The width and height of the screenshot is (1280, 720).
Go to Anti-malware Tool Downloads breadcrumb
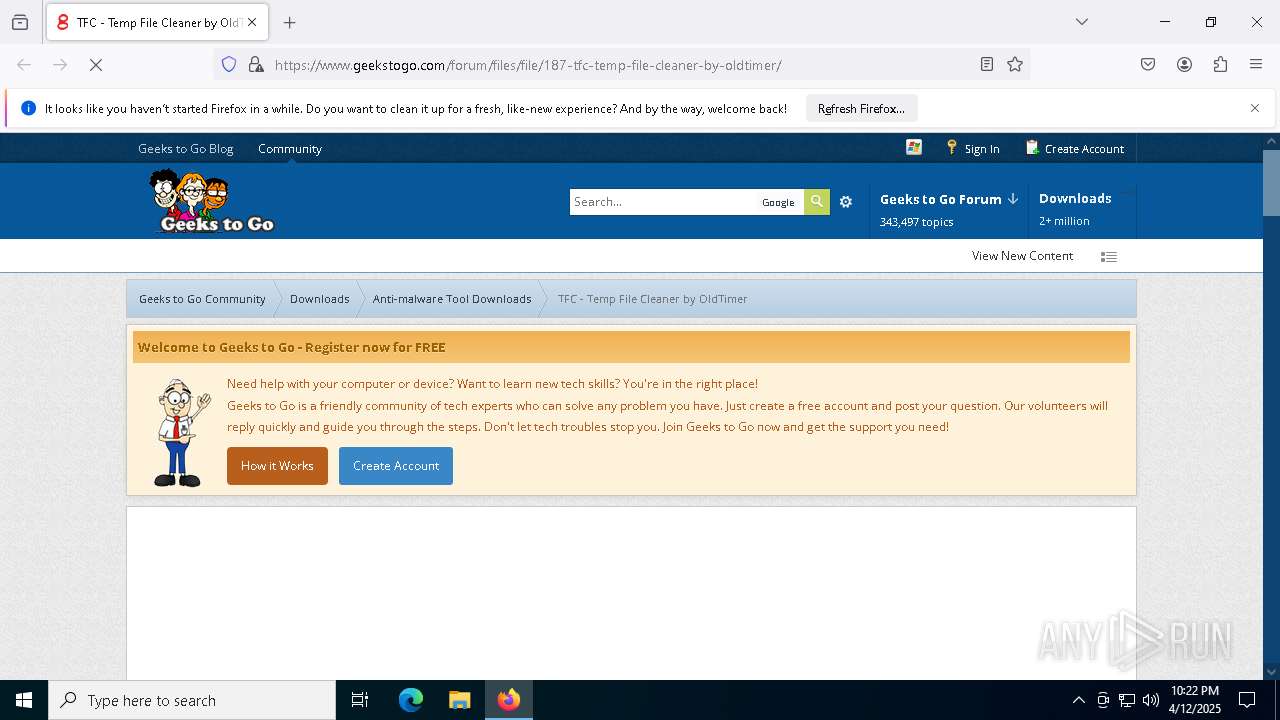452,299
